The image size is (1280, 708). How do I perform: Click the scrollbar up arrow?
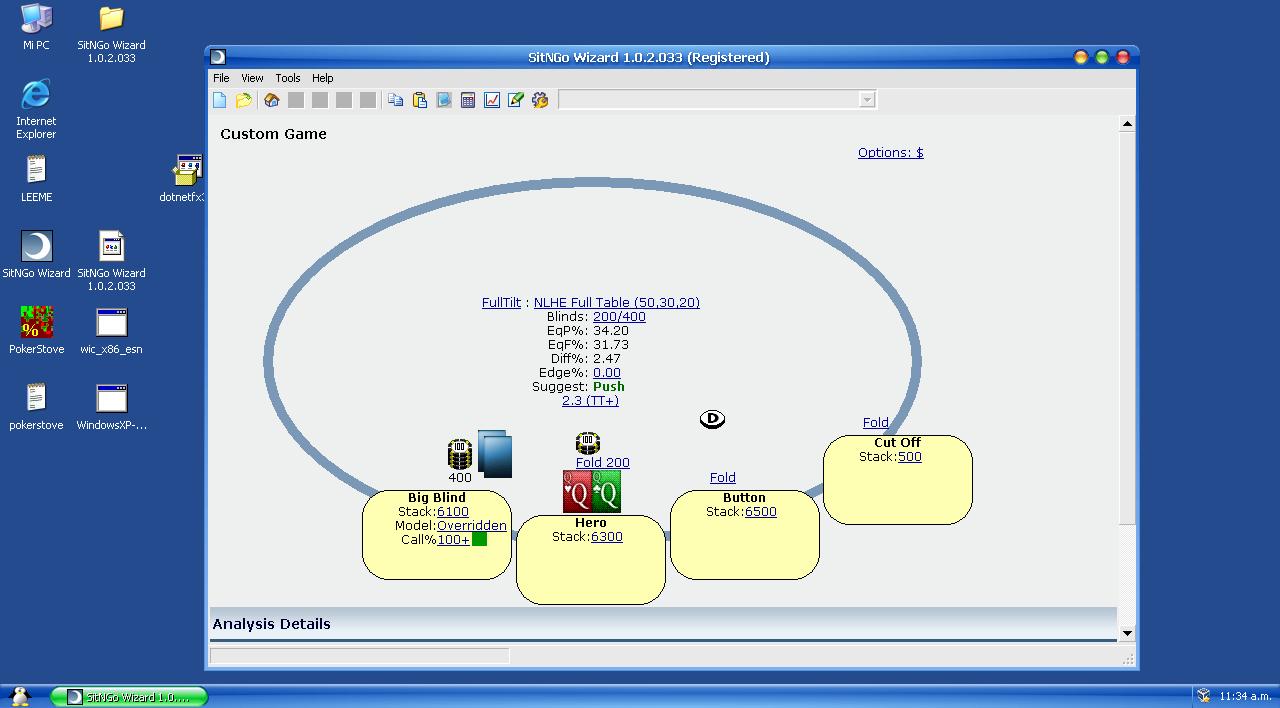(x=1127, y=124)
